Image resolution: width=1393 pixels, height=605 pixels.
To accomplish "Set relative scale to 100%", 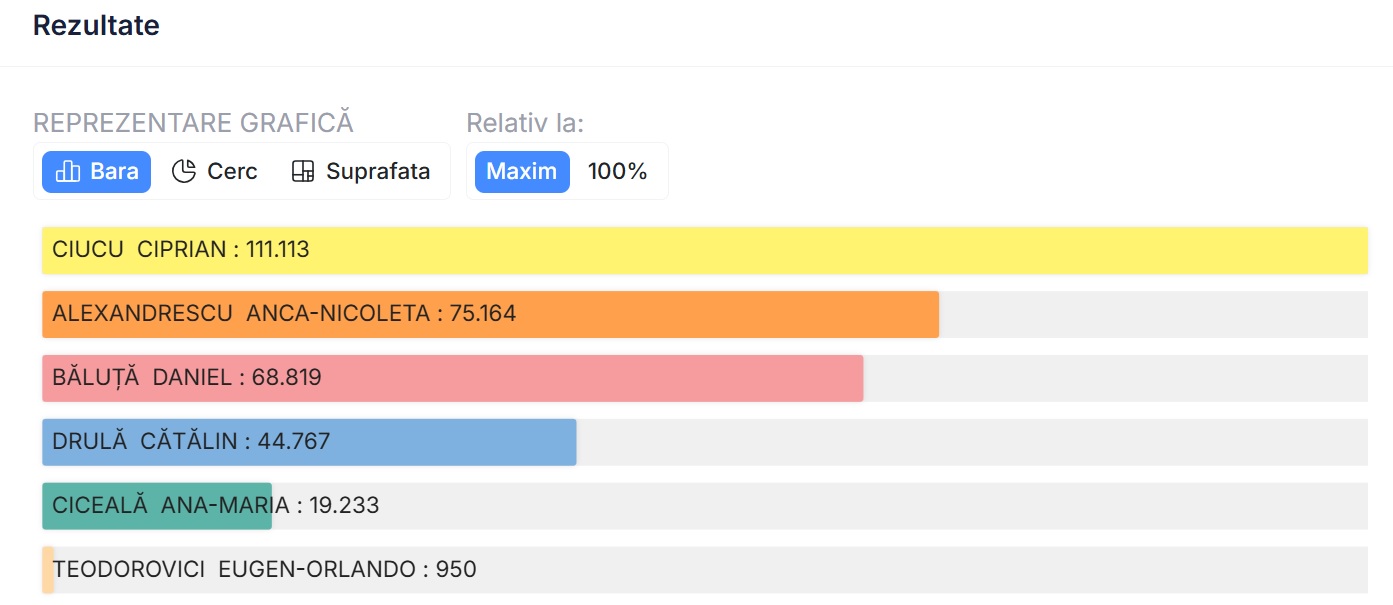I will coord(618,172).
